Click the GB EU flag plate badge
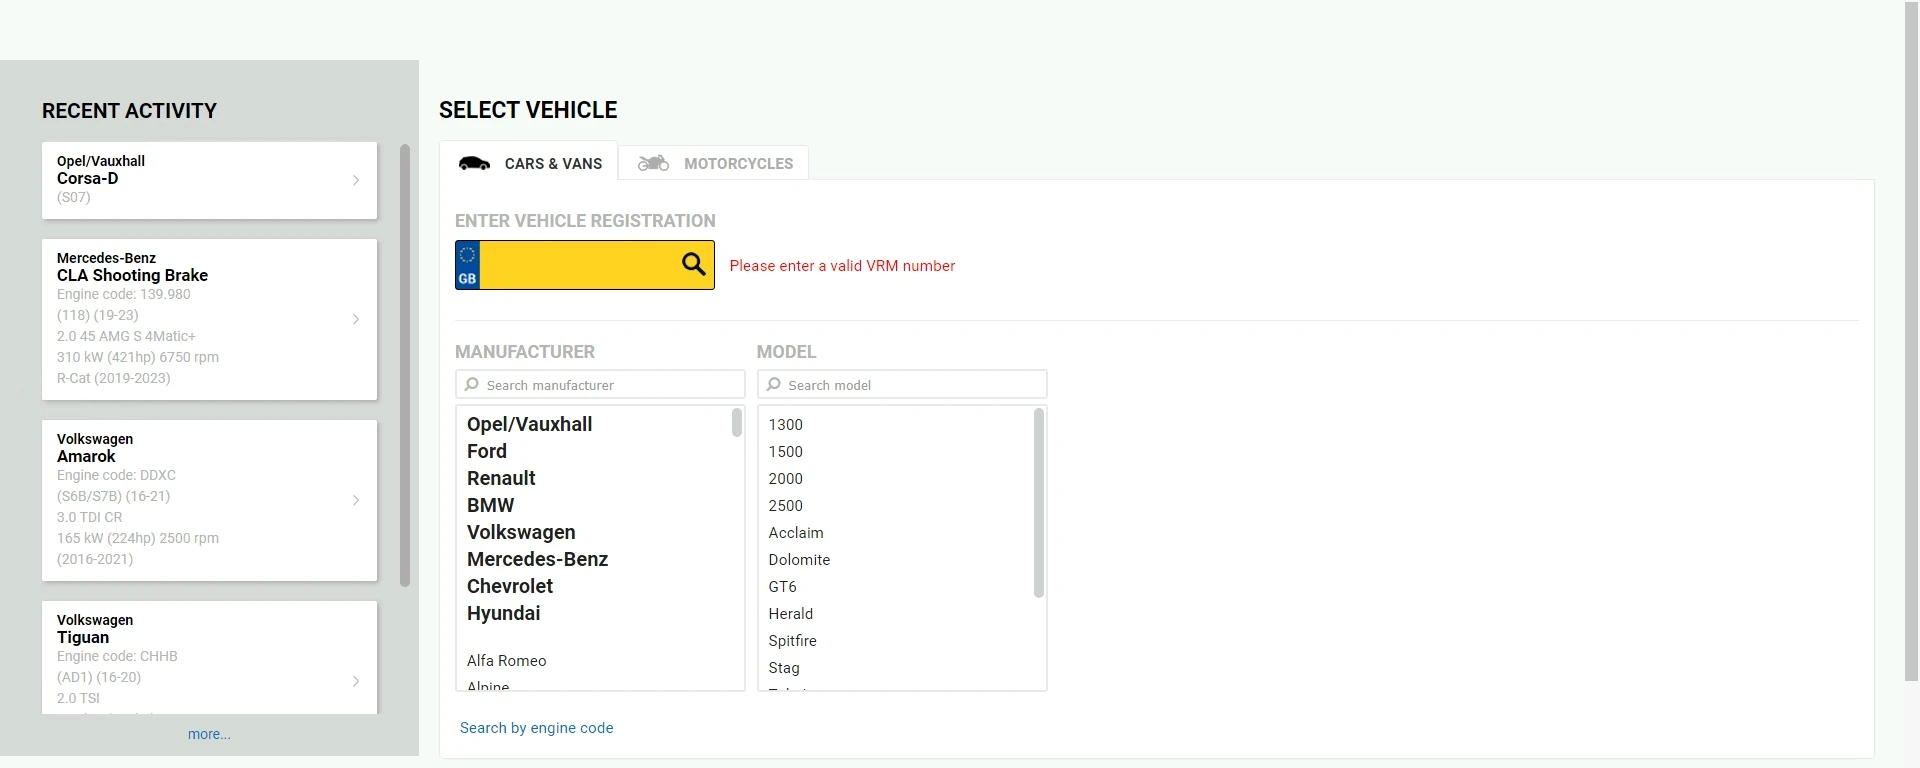This screenshot has height=768, width=1920. click(x=467, y=265)
